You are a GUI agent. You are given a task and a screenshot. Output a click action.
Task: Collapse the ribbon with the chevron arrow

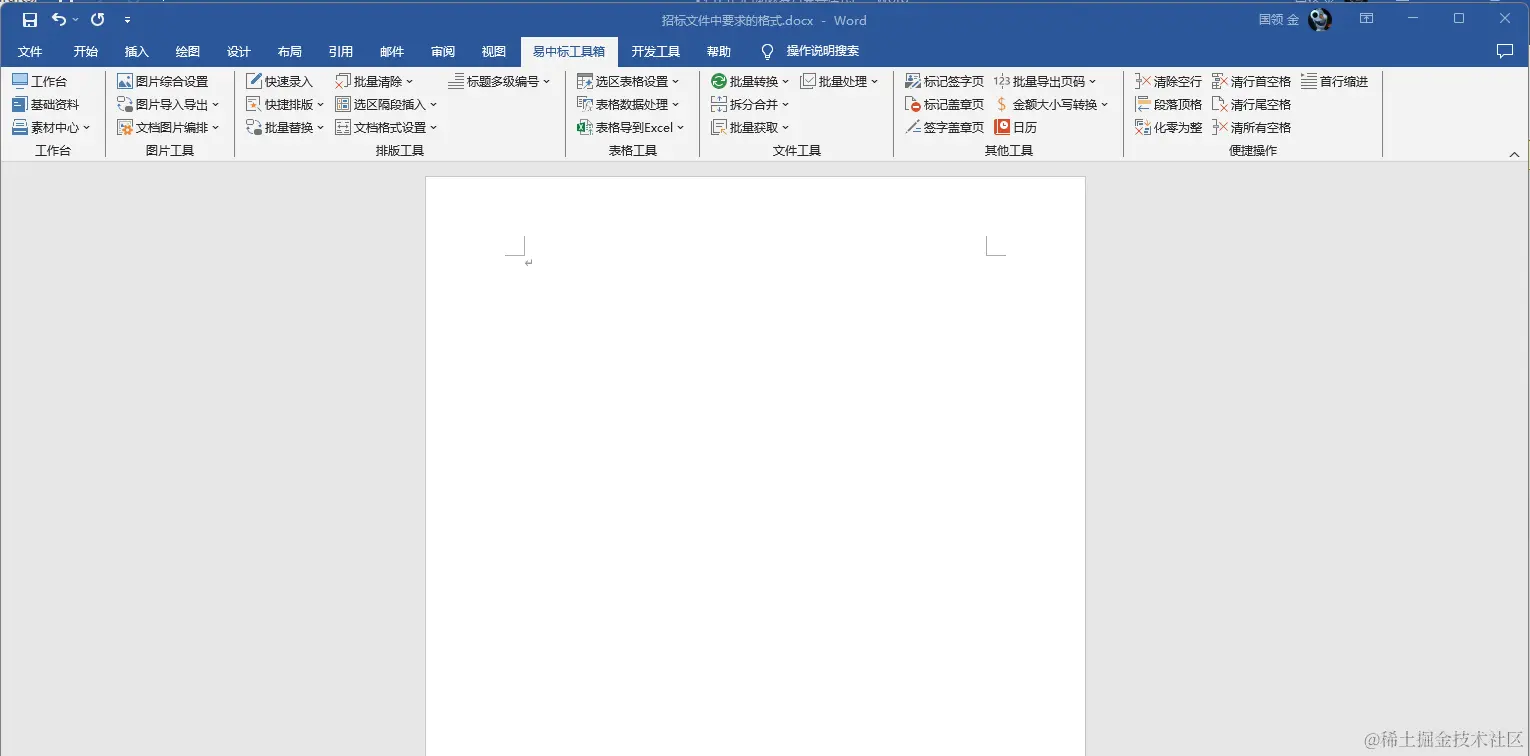(1515, 153)
